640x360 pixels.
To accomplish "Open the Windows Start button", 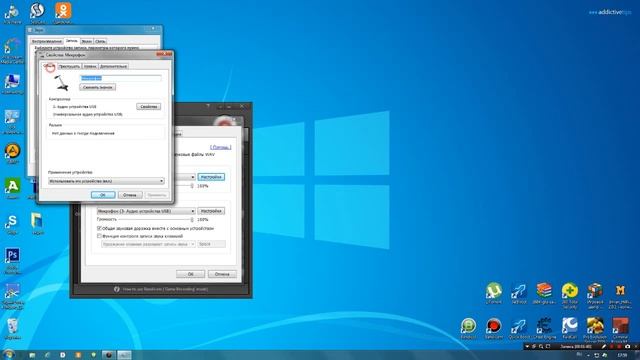I will (x=8, y=354).
